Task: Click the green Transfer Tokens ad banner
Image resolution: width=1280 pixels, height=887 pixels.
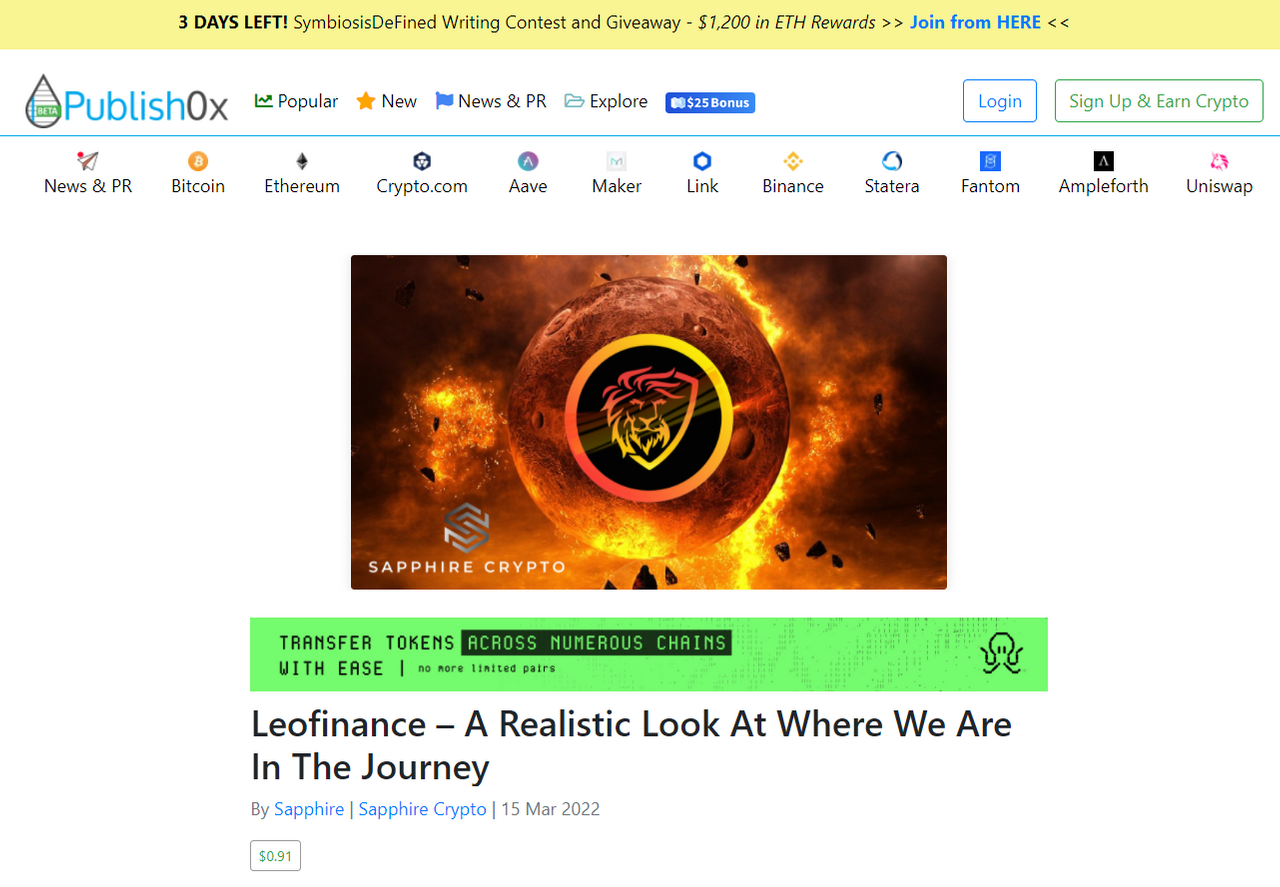Action: [x=649, y=654]
